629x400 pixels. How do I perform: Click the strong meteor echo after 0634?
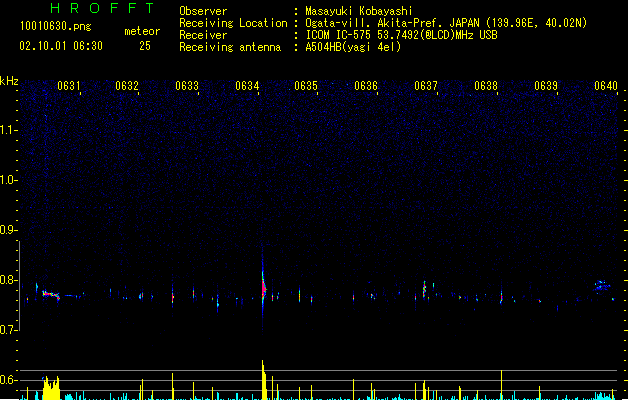pyautogui.click(x=263, y=289)
